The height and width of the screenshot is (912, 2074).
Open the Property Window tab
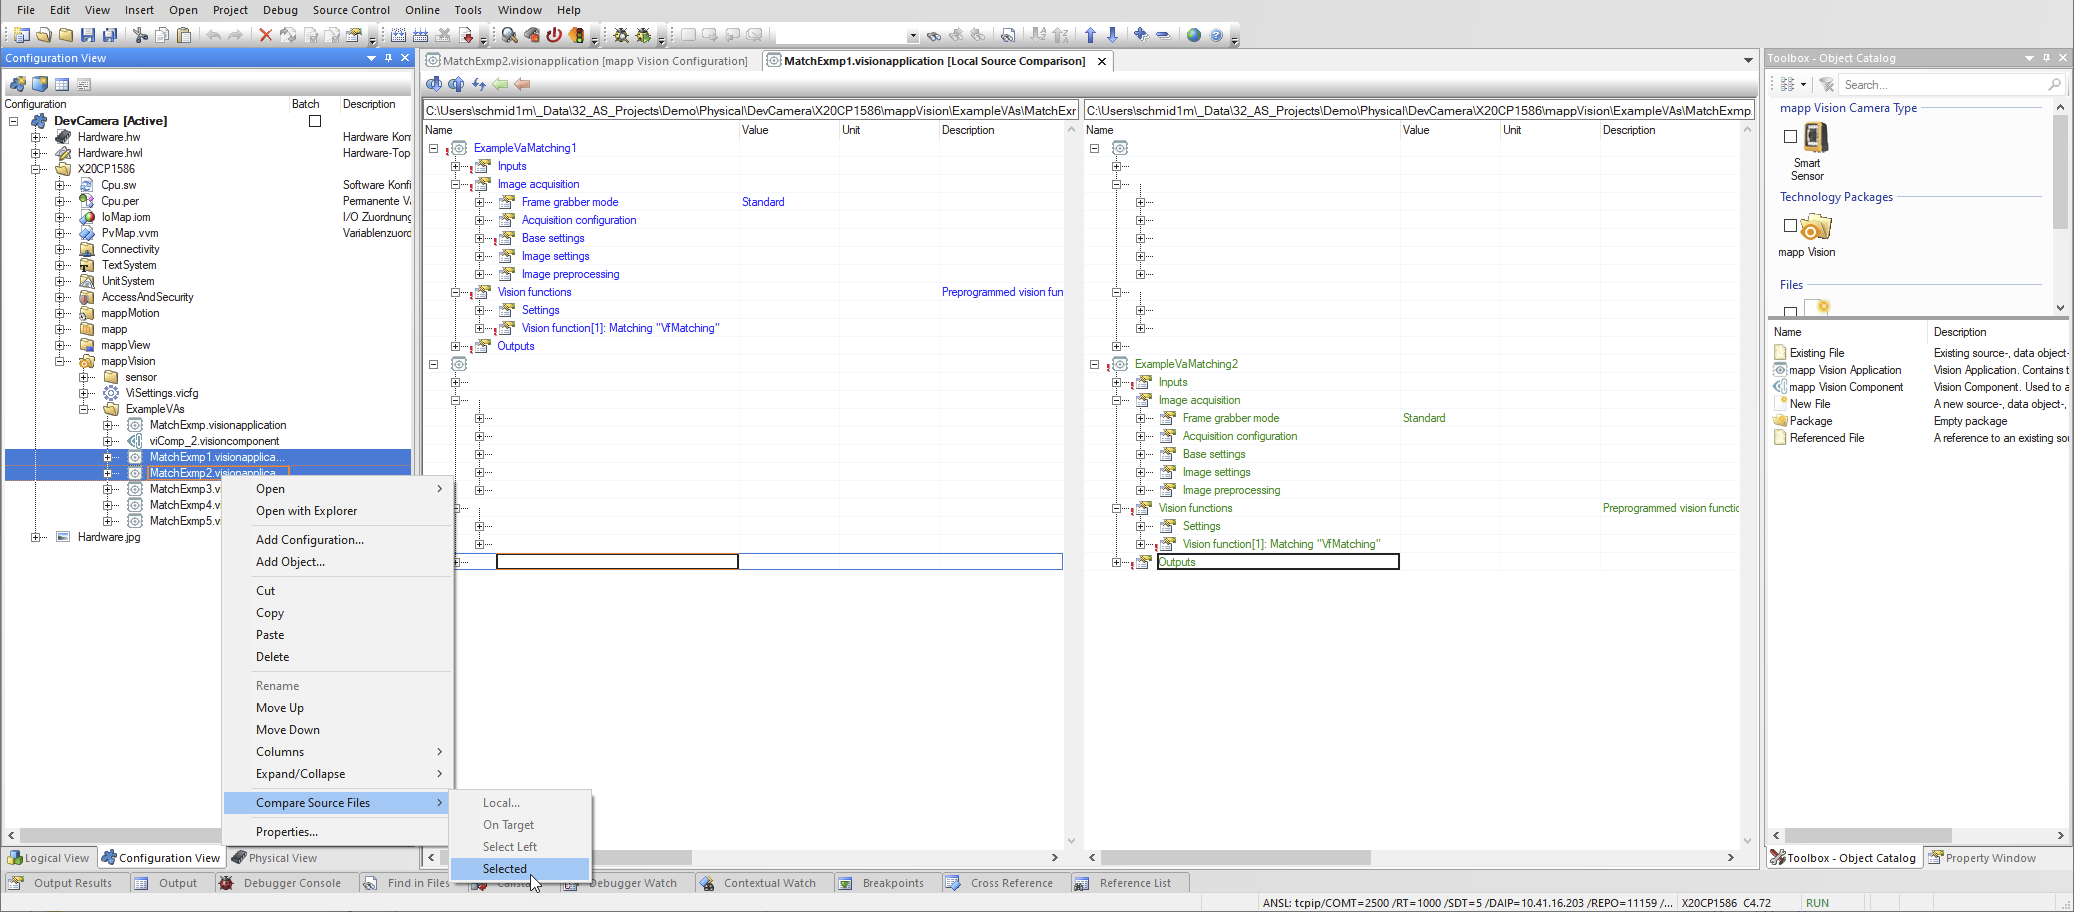point(1983,858)
